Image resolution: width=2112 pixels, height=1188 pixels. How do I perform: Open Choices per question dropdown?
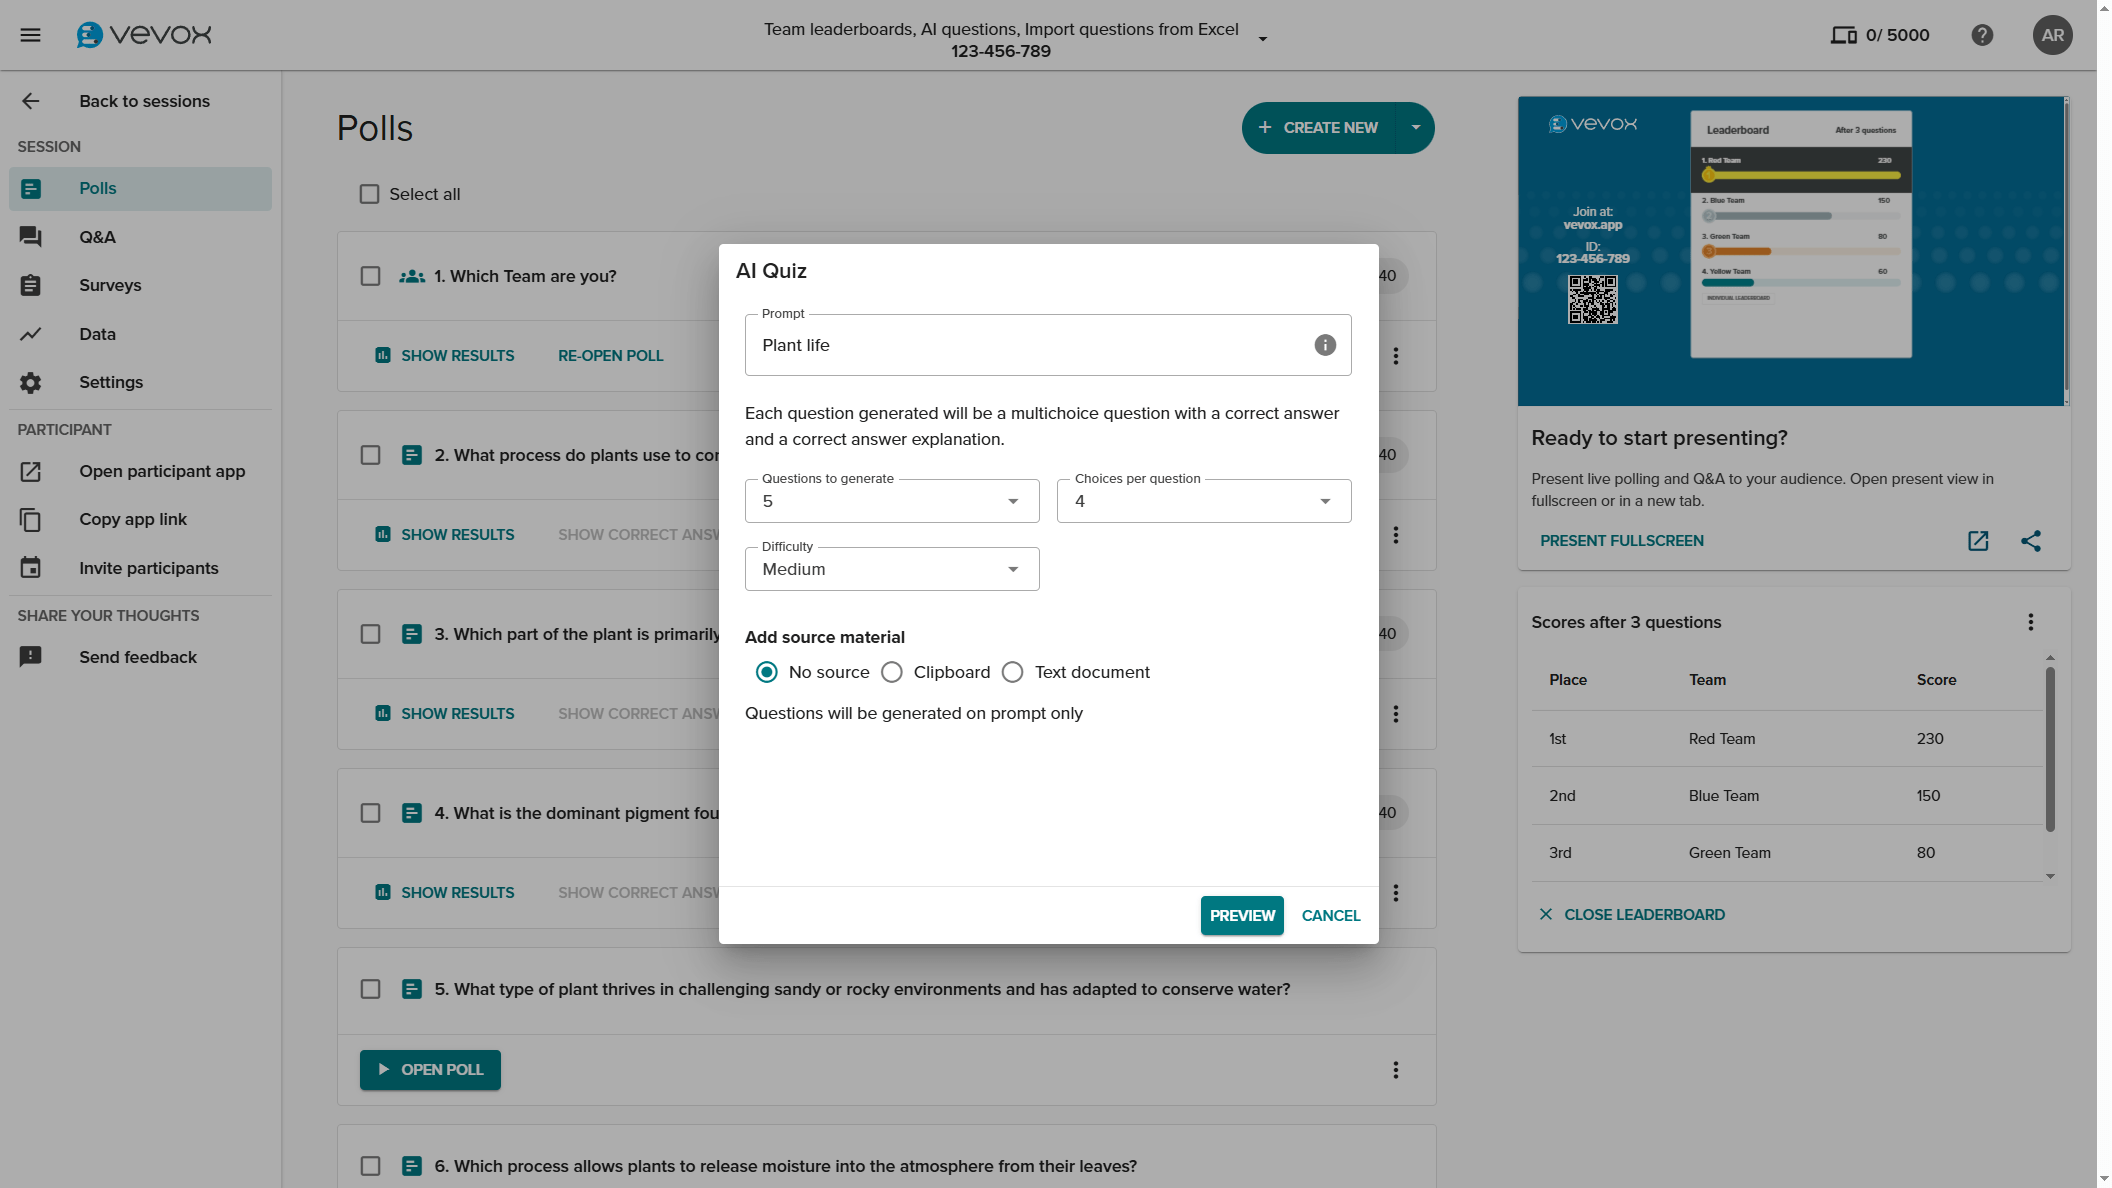pyautogui.click(x=1203, y=501)
